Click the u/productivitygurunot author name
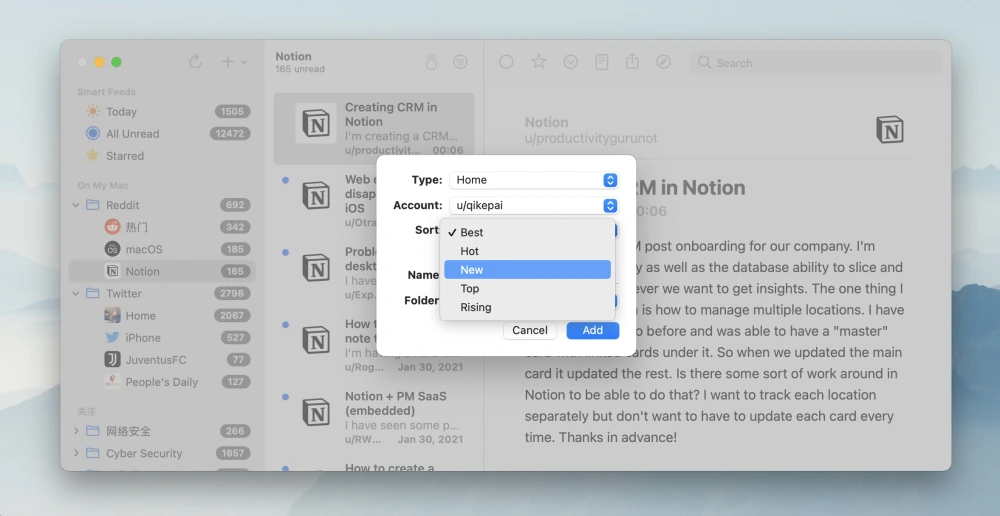The image size is (1000, 516). pyautogui.click(x=591, y=138)
